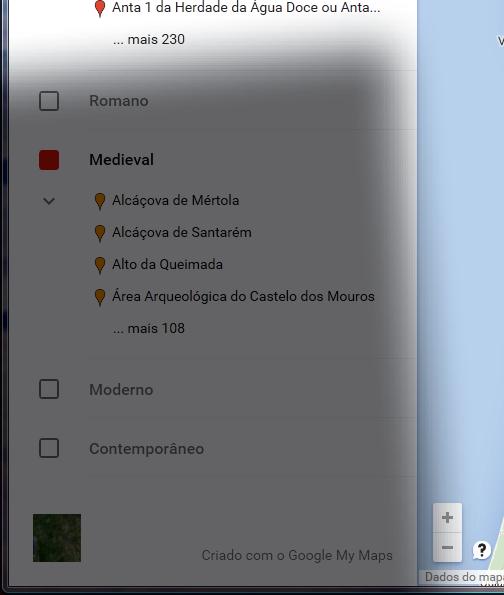The image size is (504, 595).
Task: Zoom in the map with plus button
Action: [x=447, y=518]
